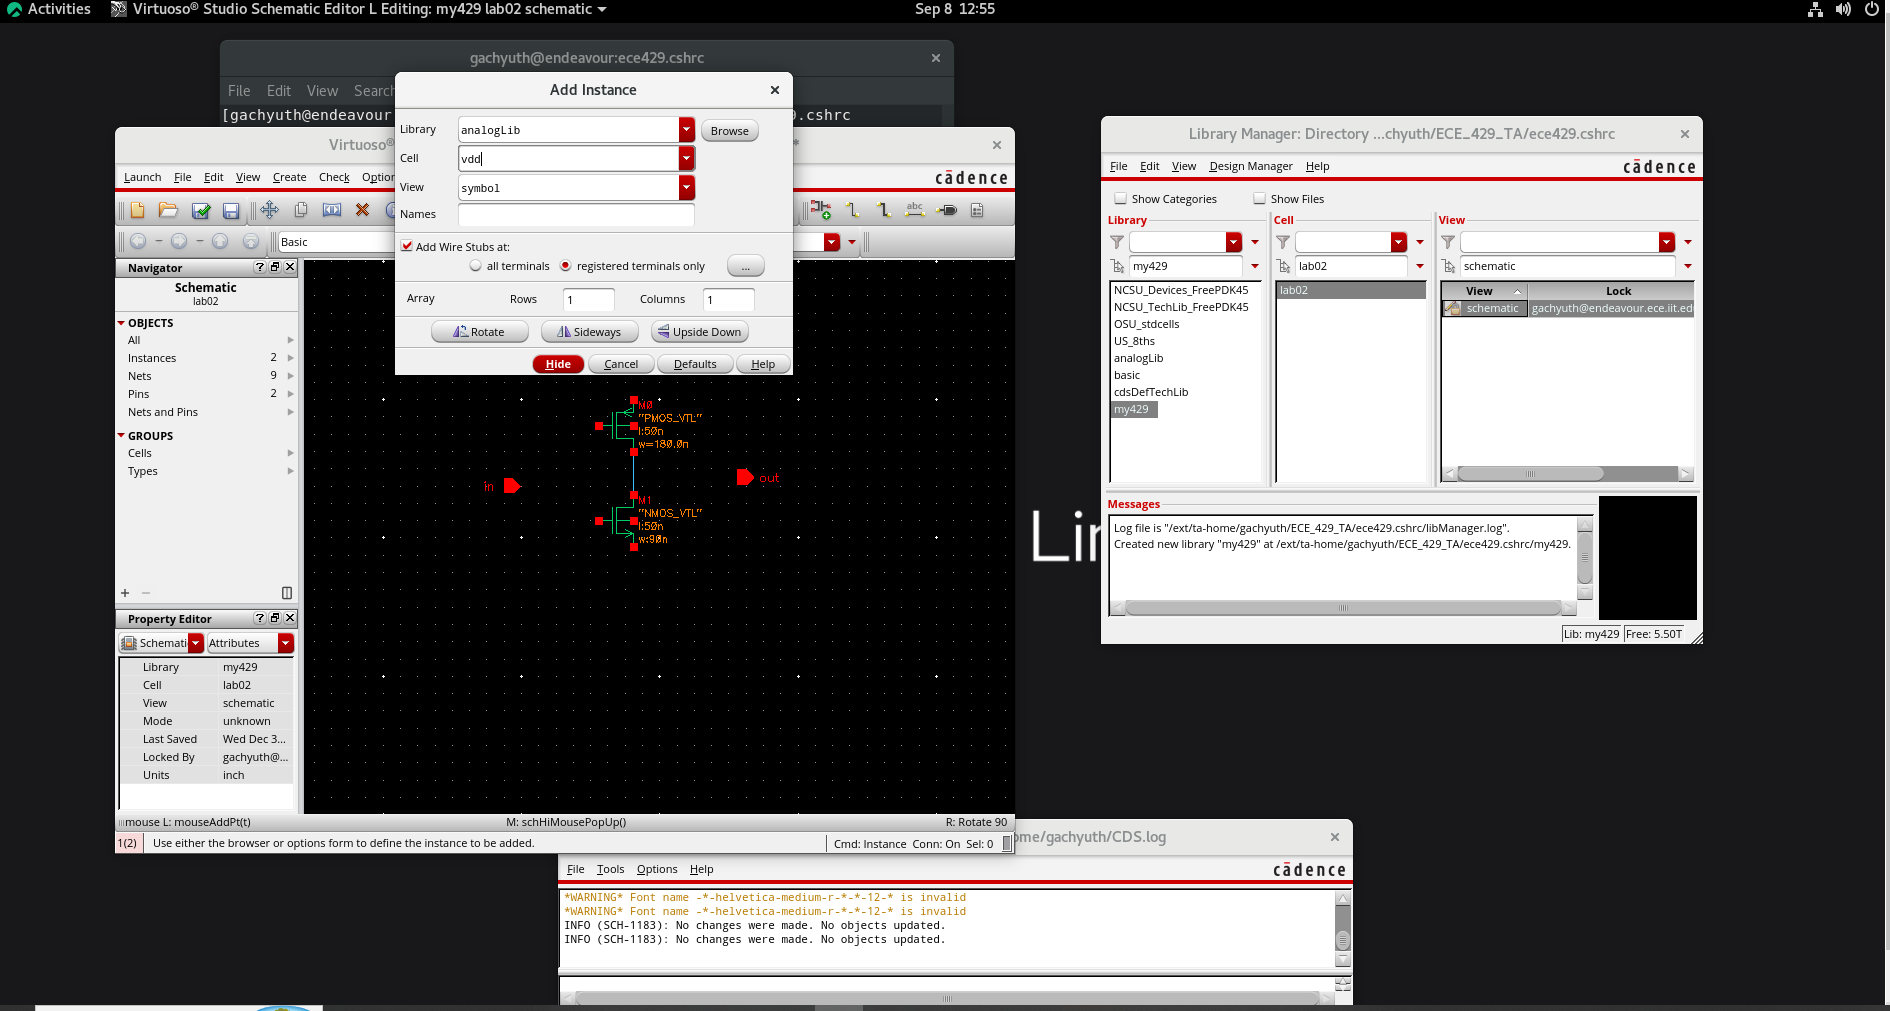The image size is (1890, 1011).
Task: Click the View column filter funnel icon
Action: click(1448, 242)
